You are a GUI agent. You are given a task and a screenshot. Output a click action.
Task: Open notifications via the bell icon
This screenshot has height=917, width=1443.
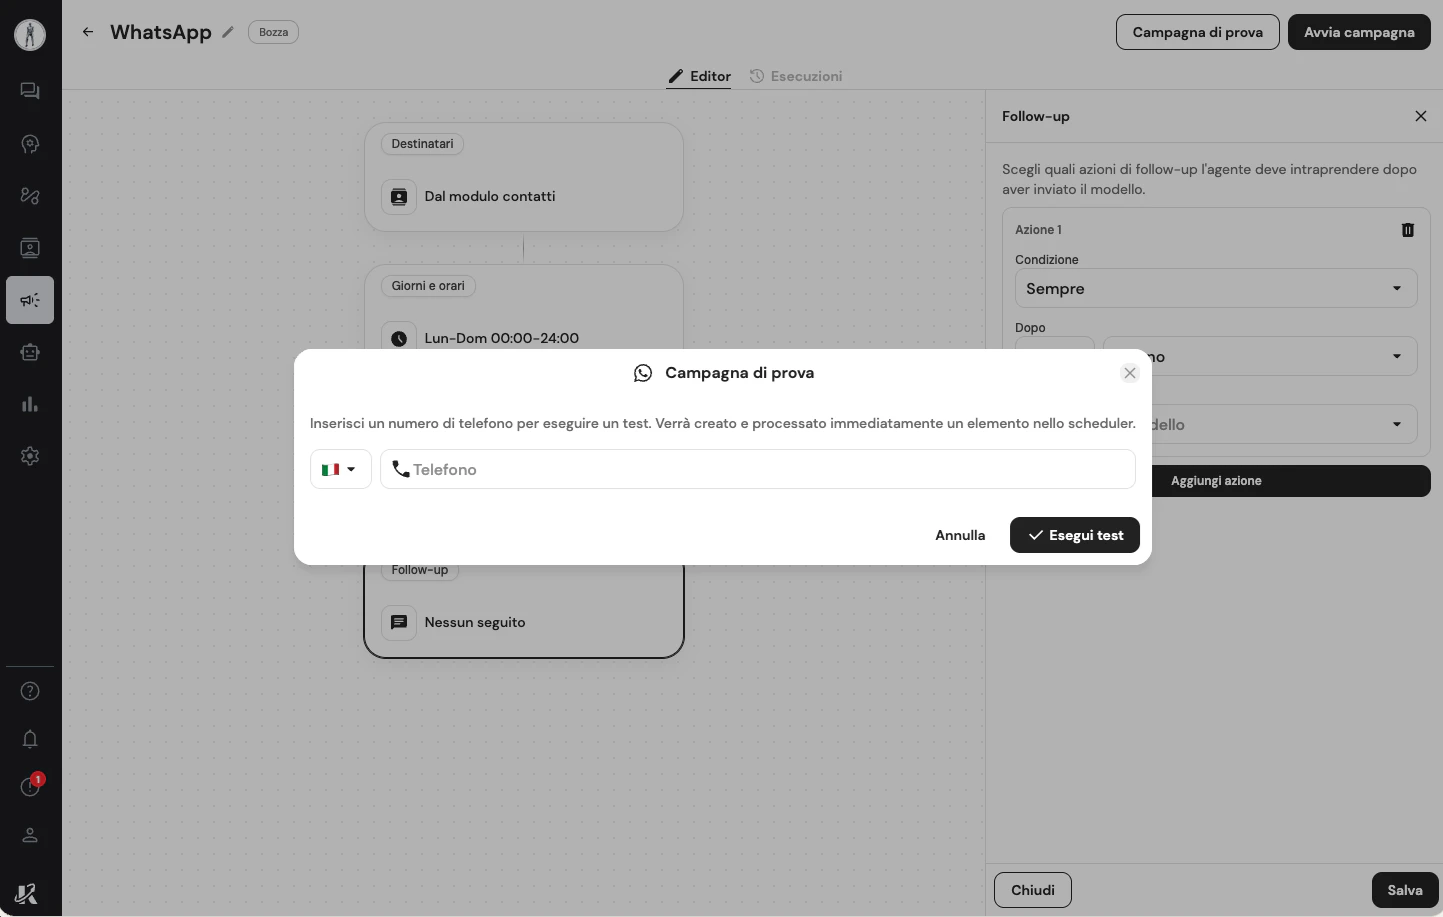30,739
